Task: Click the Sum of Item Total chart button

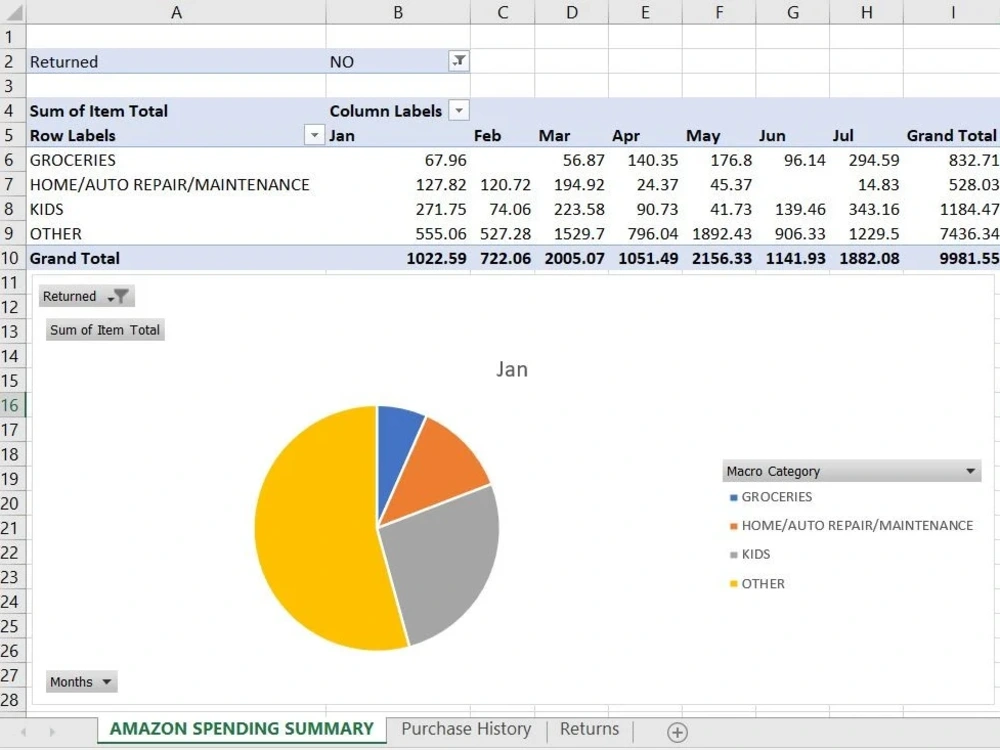Action: (105, 330)
